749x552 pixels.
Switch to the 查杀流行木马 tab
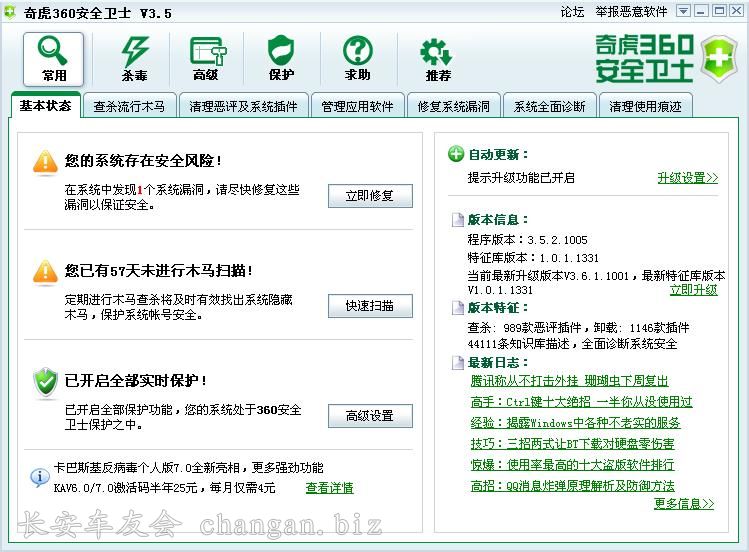[x=129, y=106]
